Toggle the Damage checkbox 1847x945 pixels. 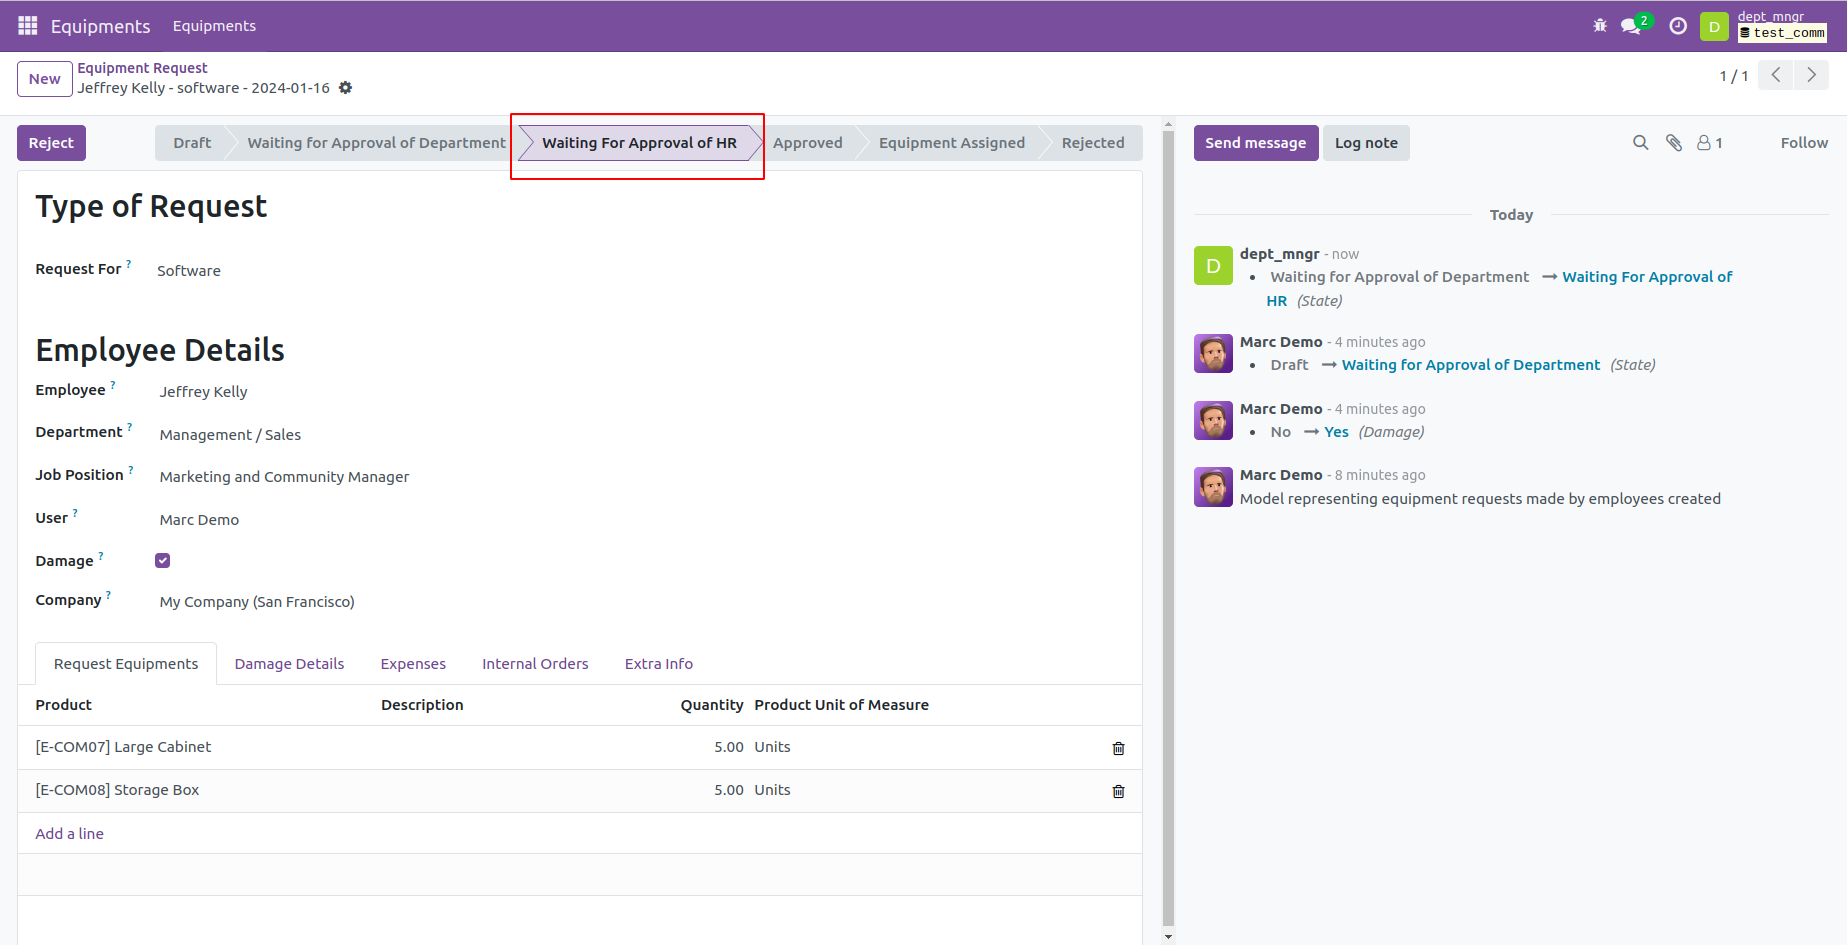[163, 561]
